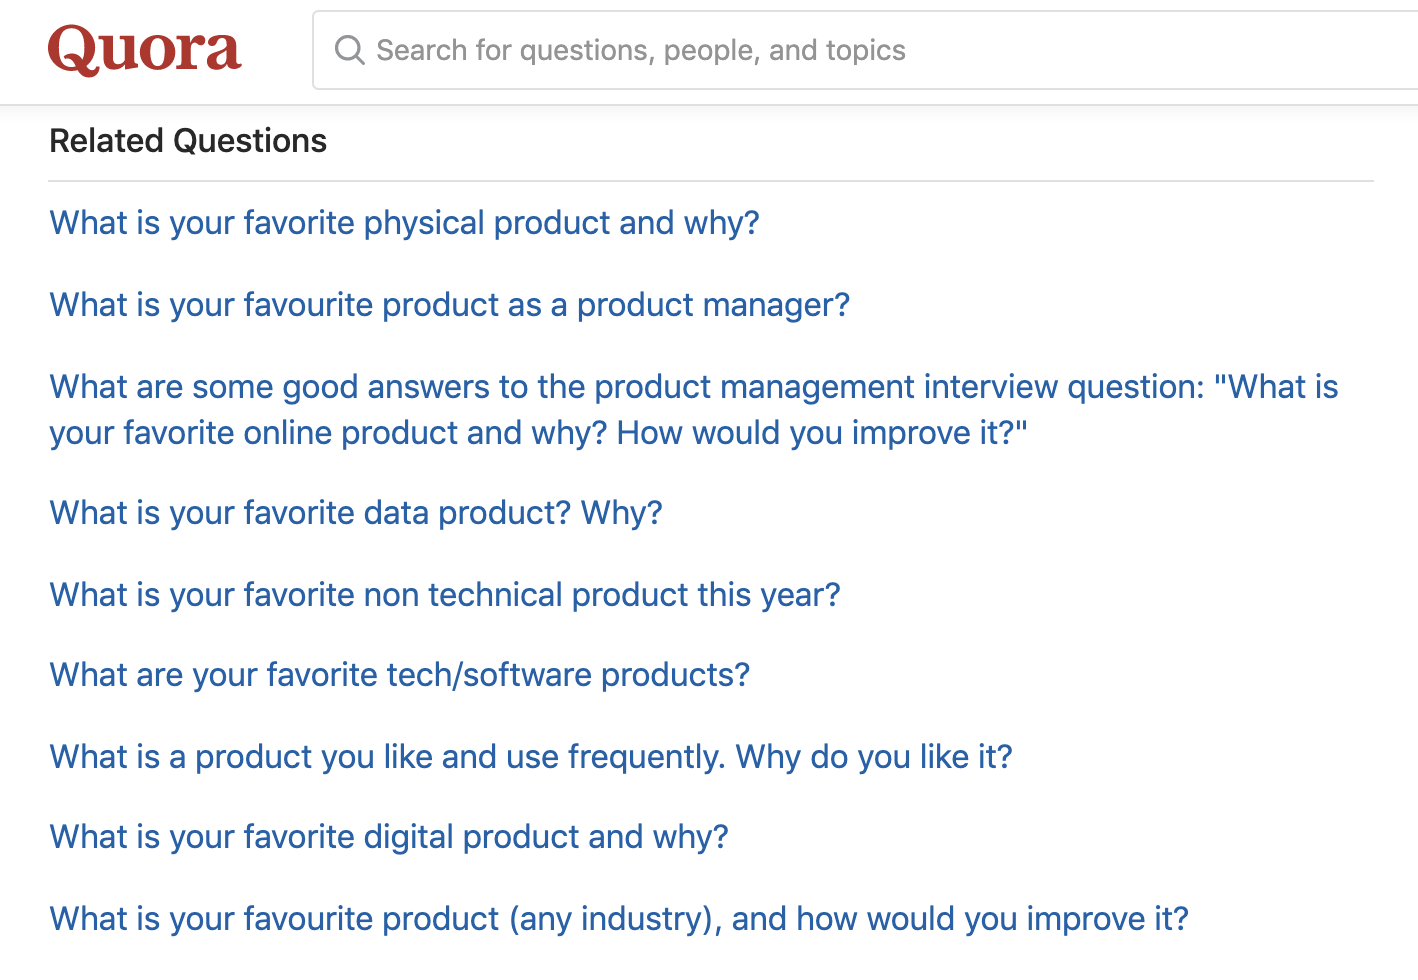This screenshot has height=980, width=1418.
Task: Open the favorite non technical product question
Action: [444, 594]
